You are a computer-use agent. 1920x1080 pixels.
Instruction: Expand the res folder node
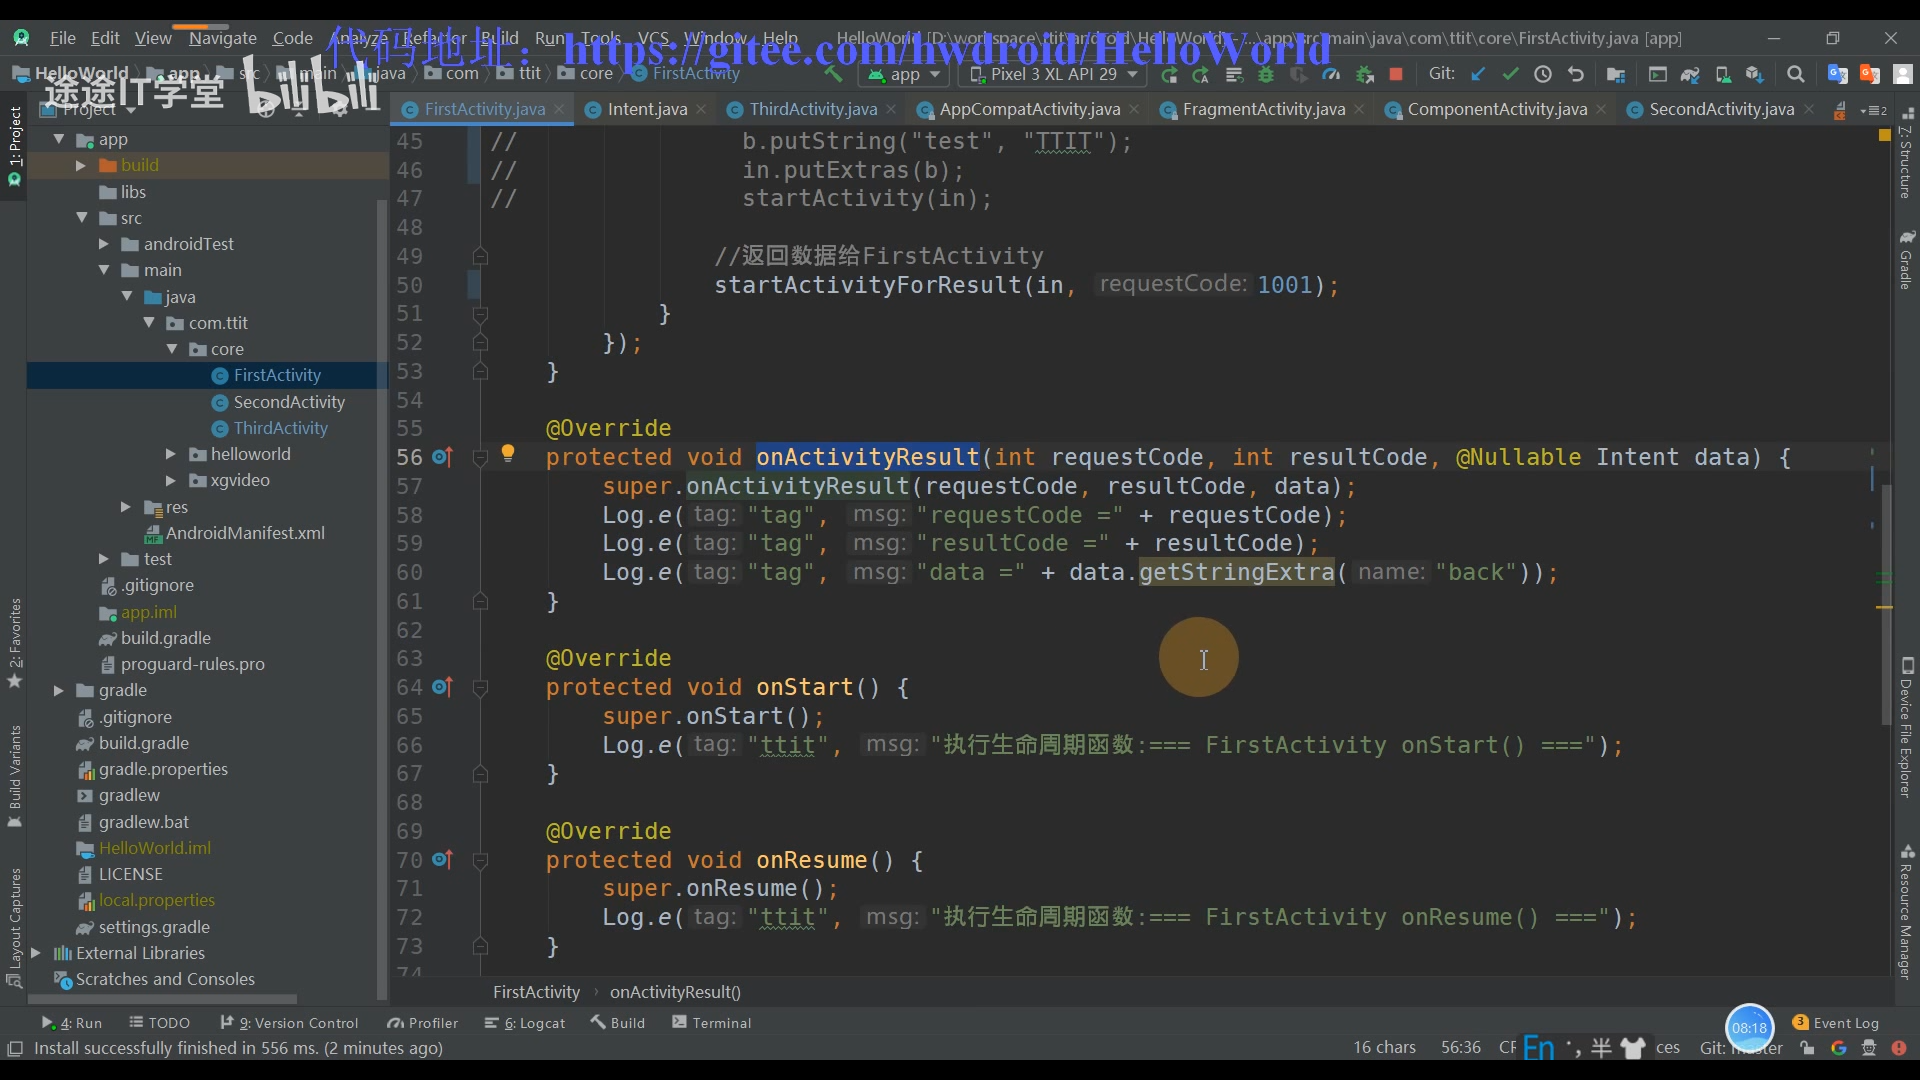(126, 507)
